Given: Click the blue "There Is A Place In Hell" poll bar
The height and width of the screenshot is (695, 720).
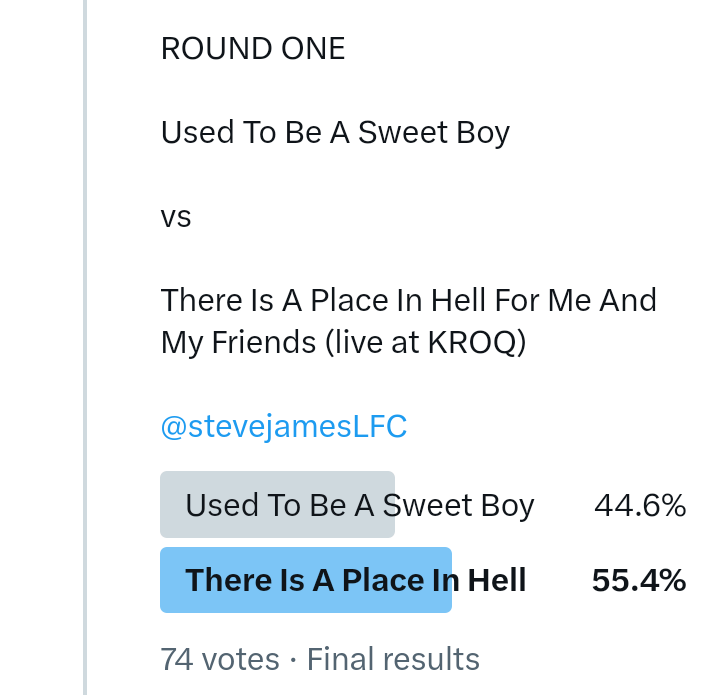Looking at the screenshot, I should point(305,580).
